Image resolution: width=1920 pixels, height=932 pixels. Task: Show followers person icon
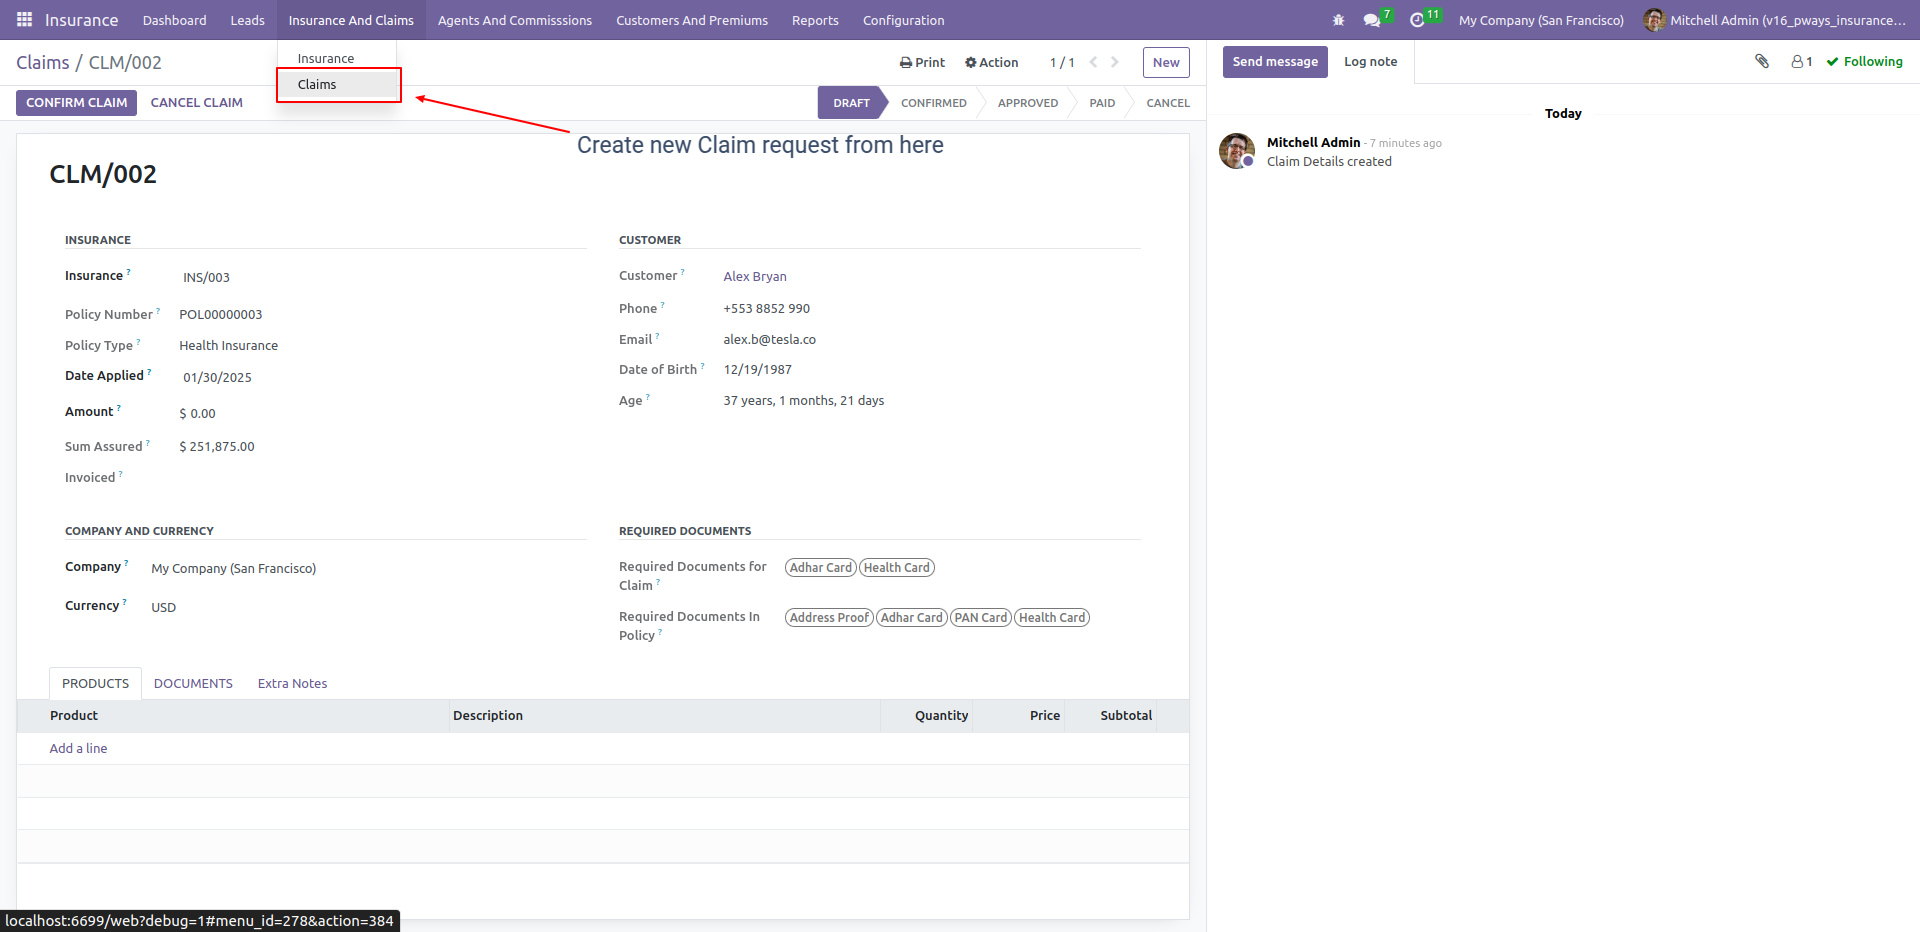point(1801,62)
